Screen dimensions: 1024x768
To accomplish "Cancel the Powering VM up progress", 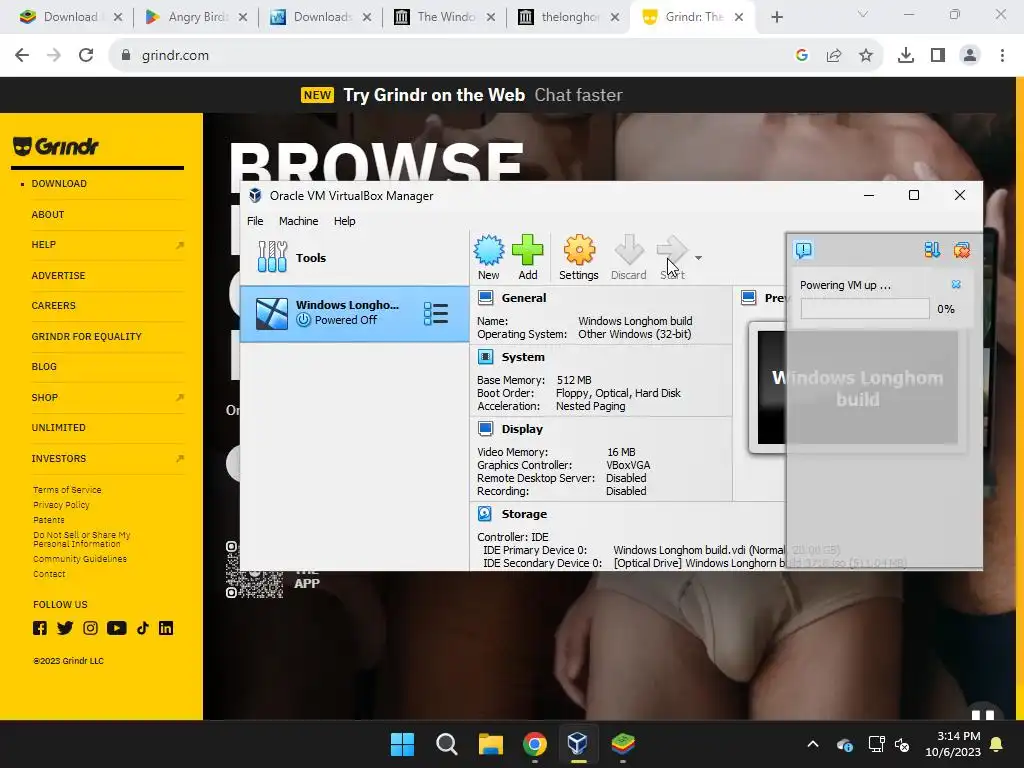I will coord(956,285).
